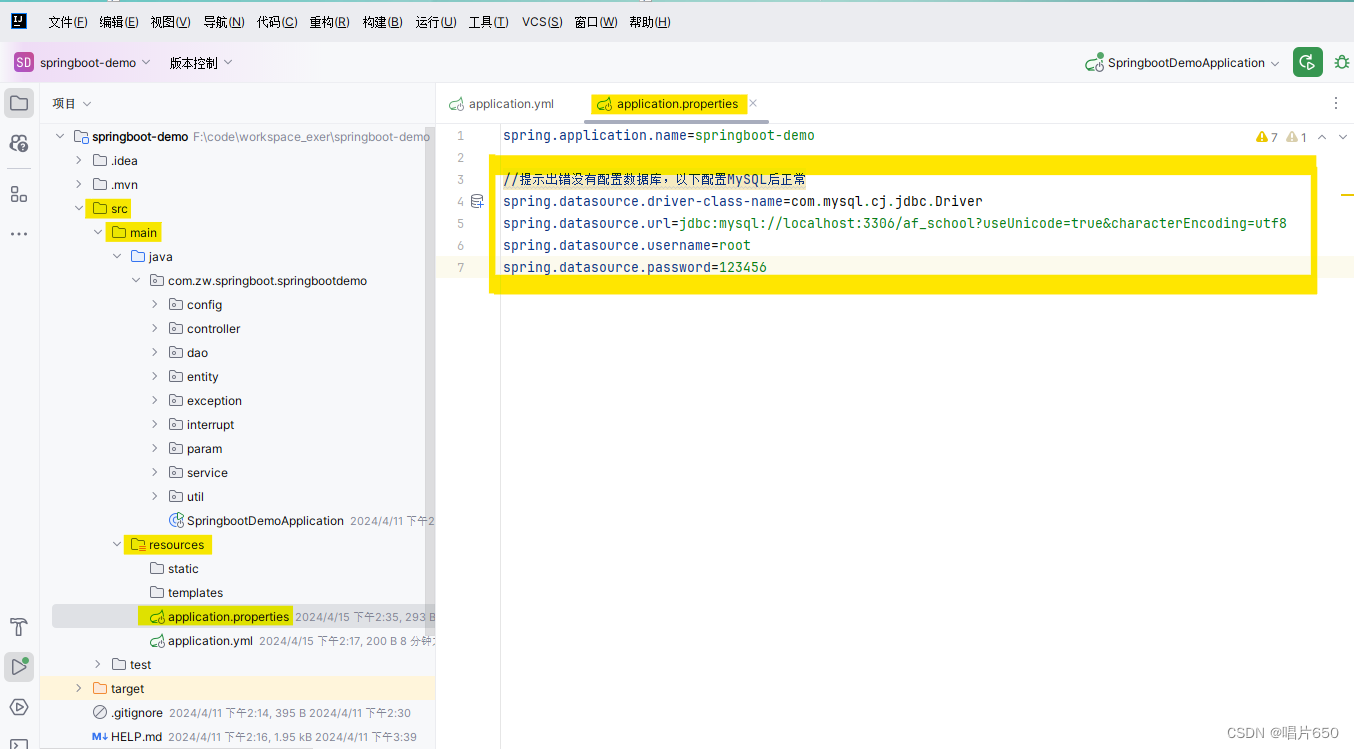Screen dimensions: 1354x749
Task: Open the Project tool window icon
Action: [x=18, y=102]
